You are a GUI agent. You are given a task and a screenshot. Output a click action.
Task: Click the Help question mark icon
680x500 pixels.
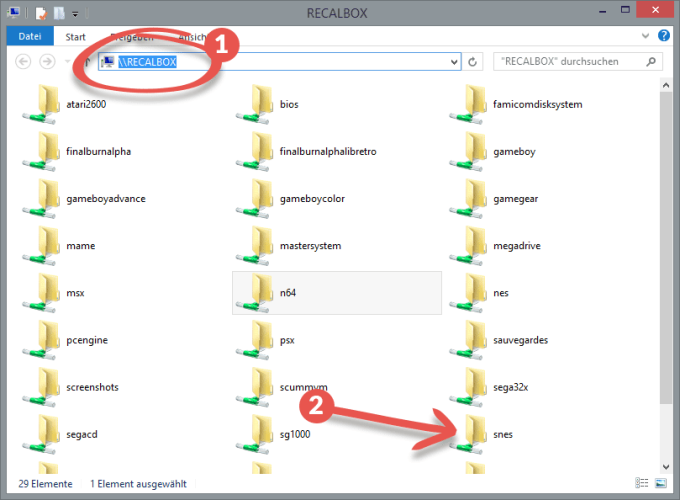[664, 36]
